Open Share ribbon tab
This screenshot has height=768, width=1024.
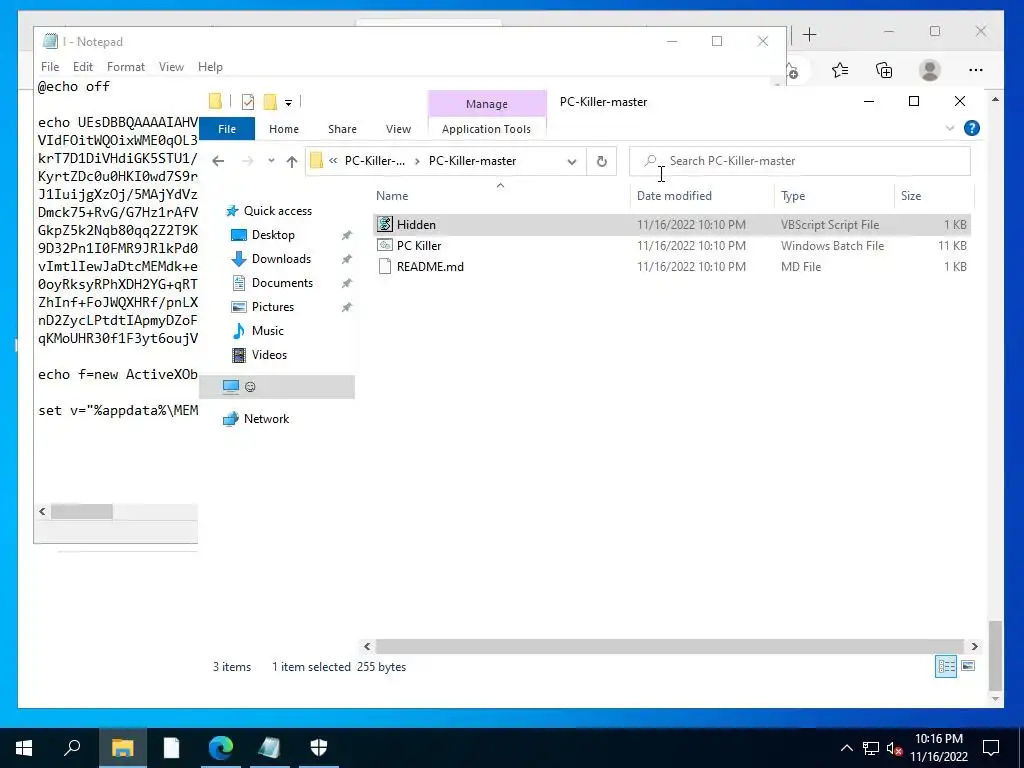pyautogui.click(x=342, y=129)
